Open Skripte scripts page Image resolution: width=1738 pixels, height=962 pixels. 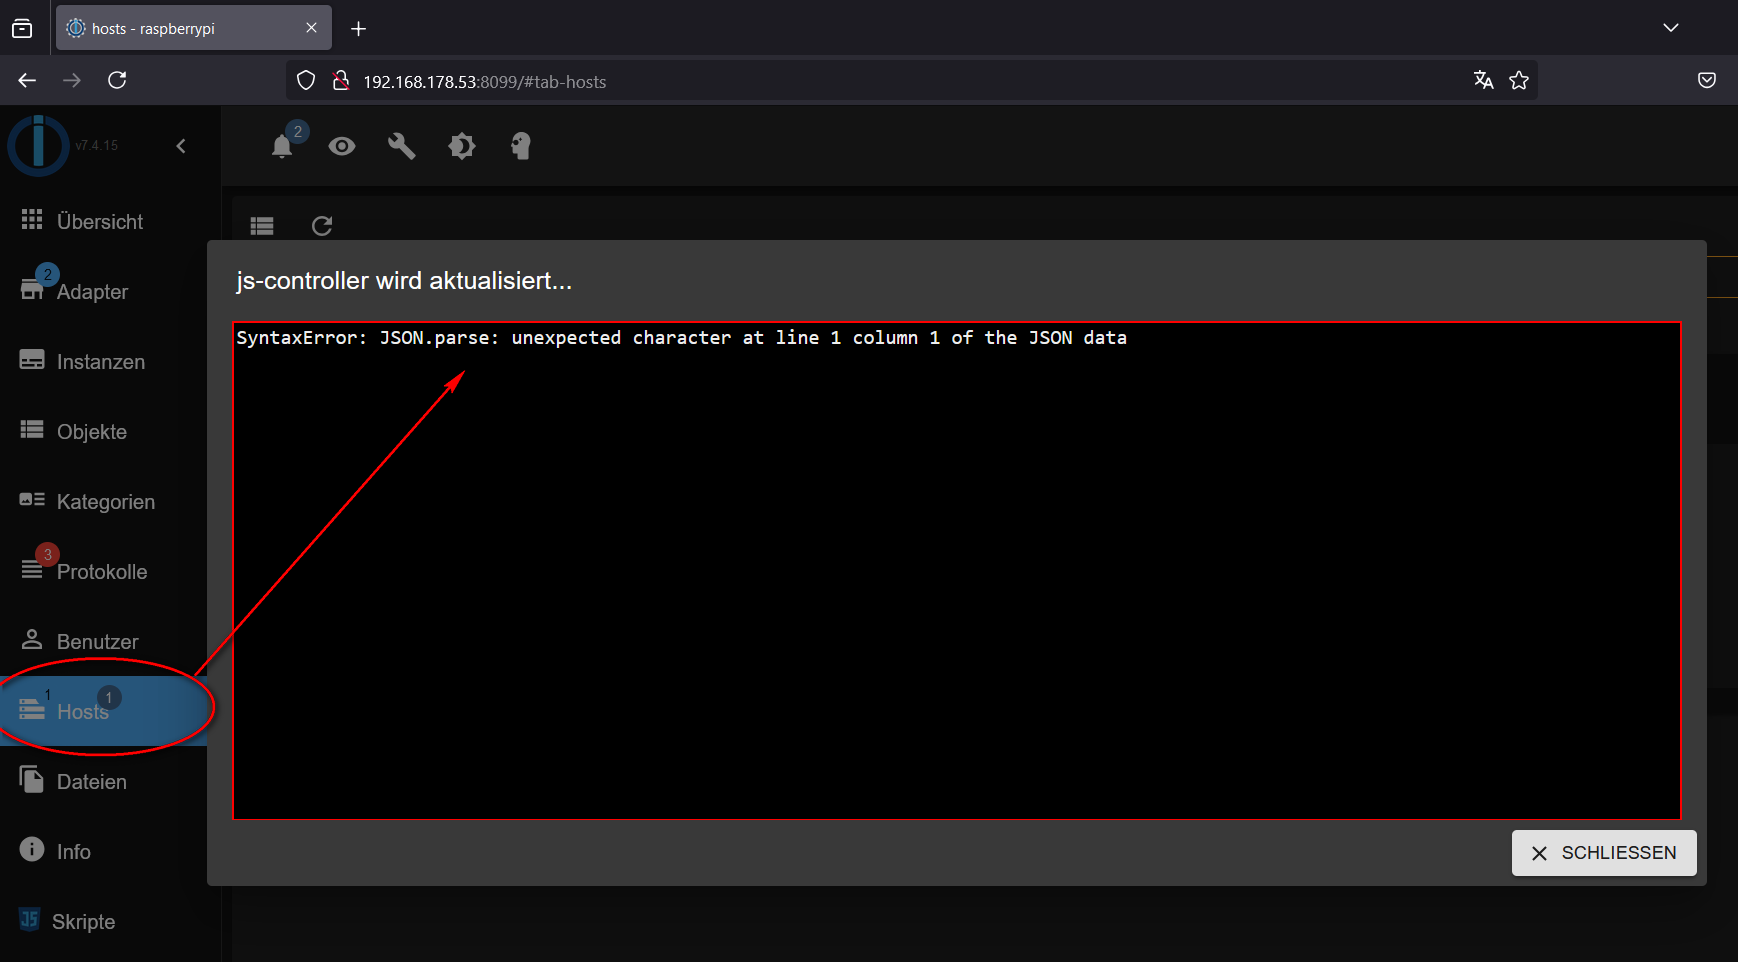tap(104, 921)
